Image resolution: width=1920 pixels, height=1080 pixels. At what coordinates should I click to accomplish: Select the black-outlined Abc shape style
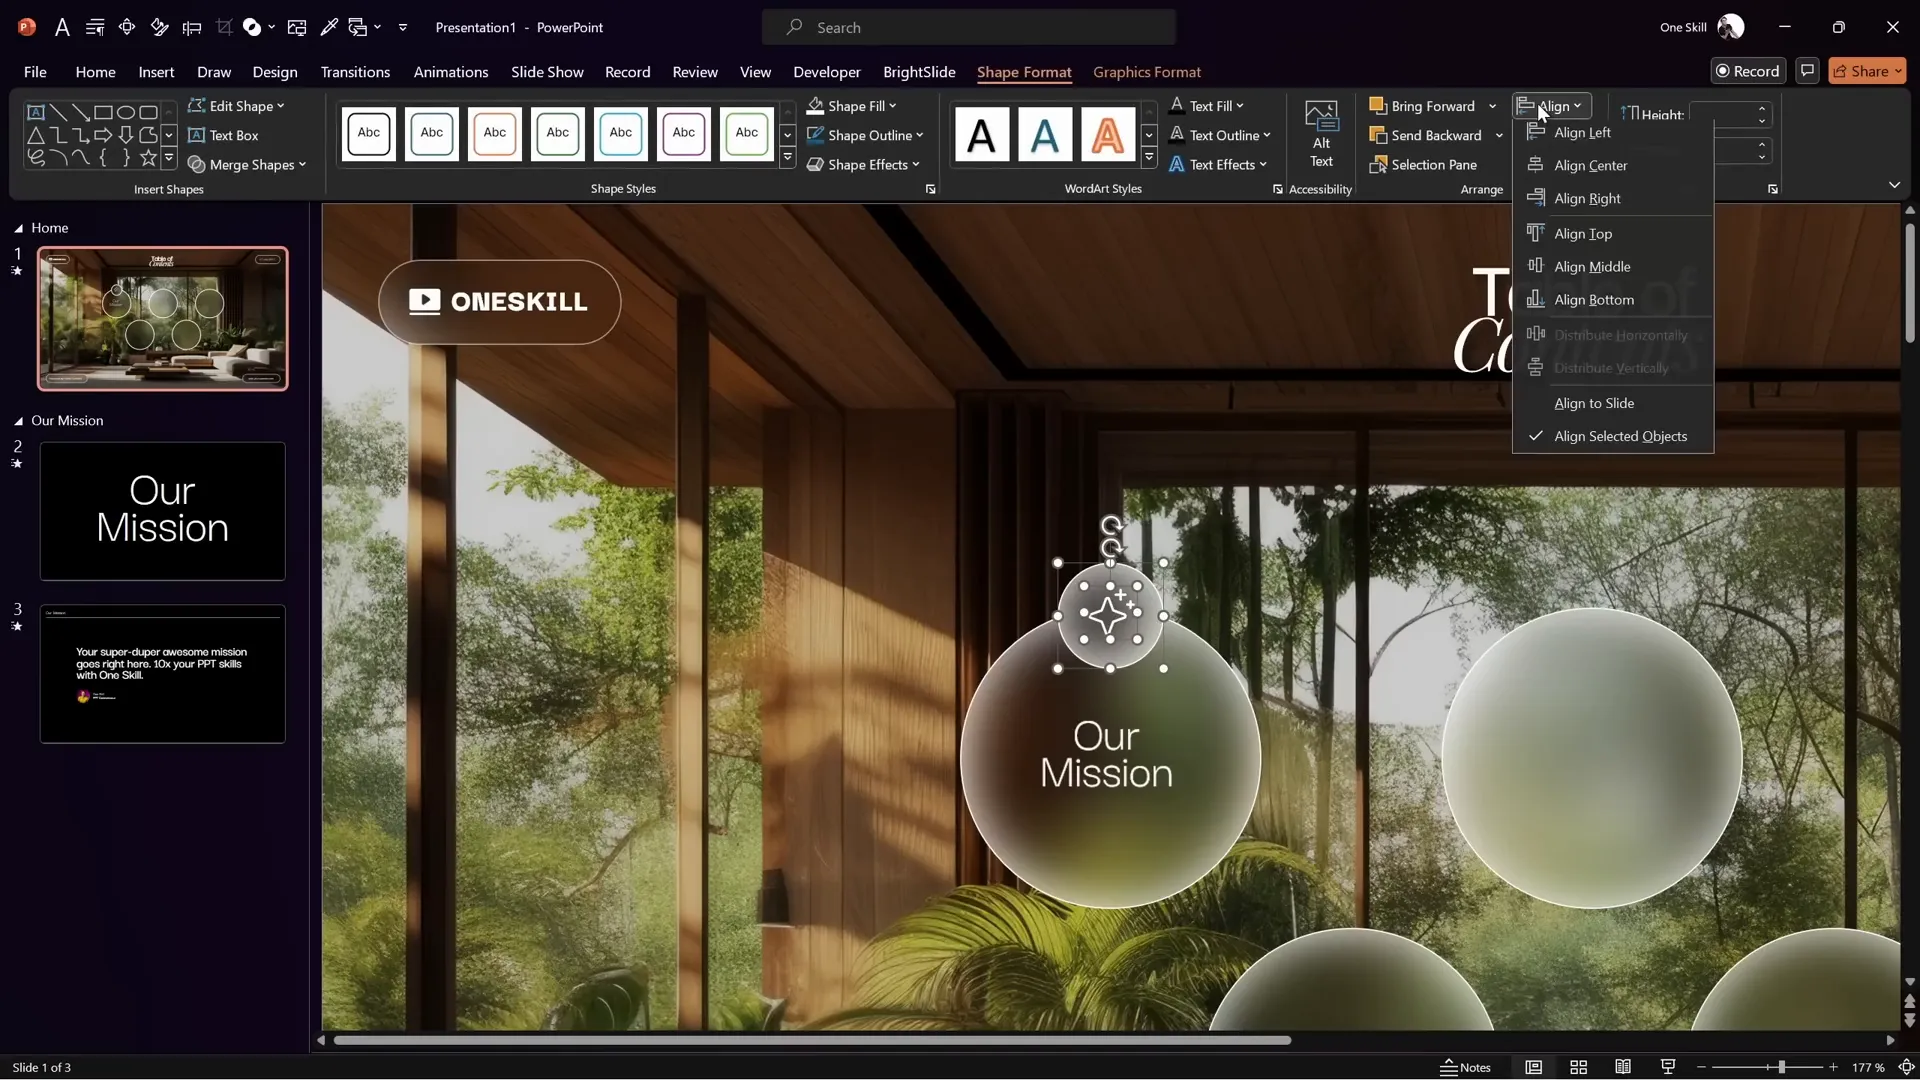[x=369, y=133]
